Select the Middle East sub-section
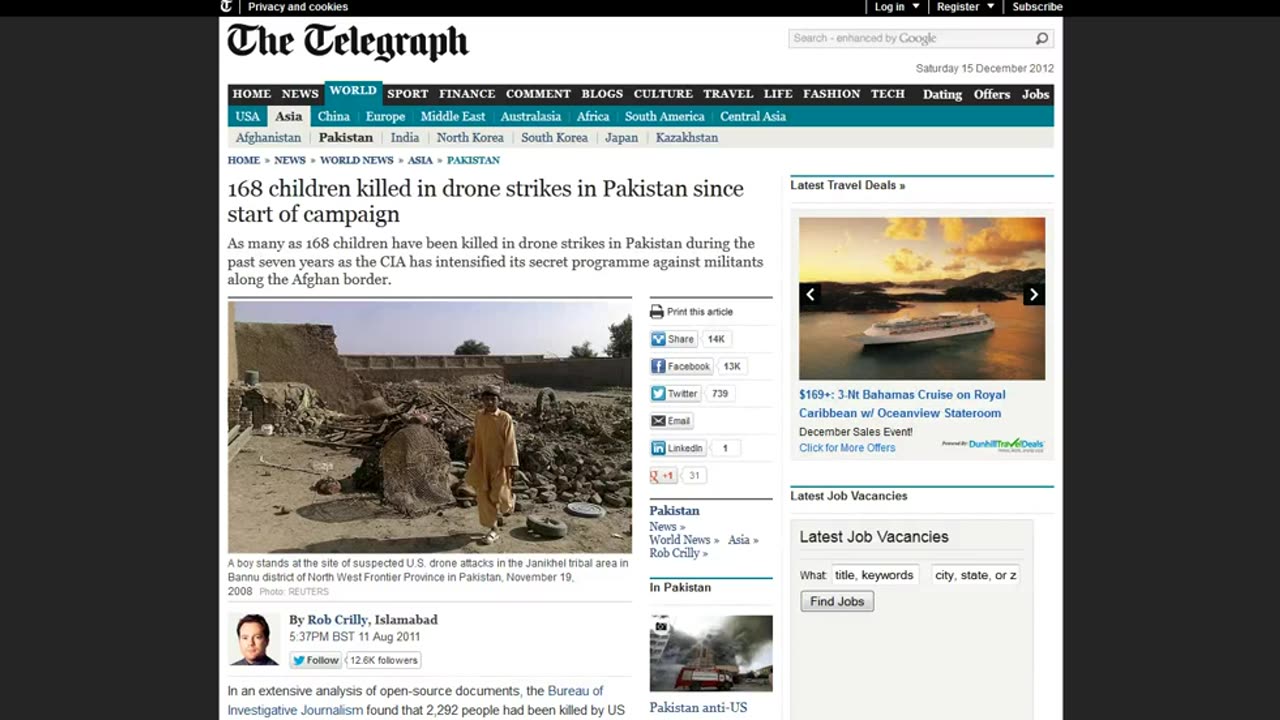 click(454, 116)
